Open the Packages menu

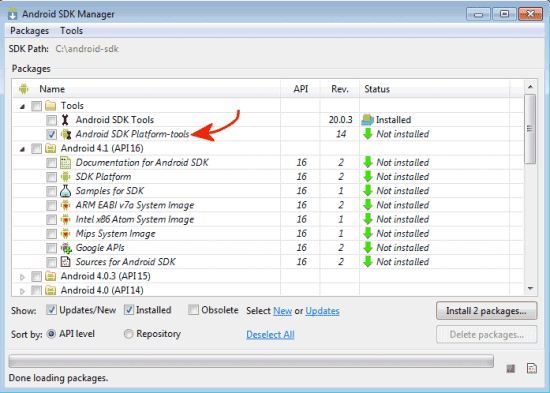[29, 31]
